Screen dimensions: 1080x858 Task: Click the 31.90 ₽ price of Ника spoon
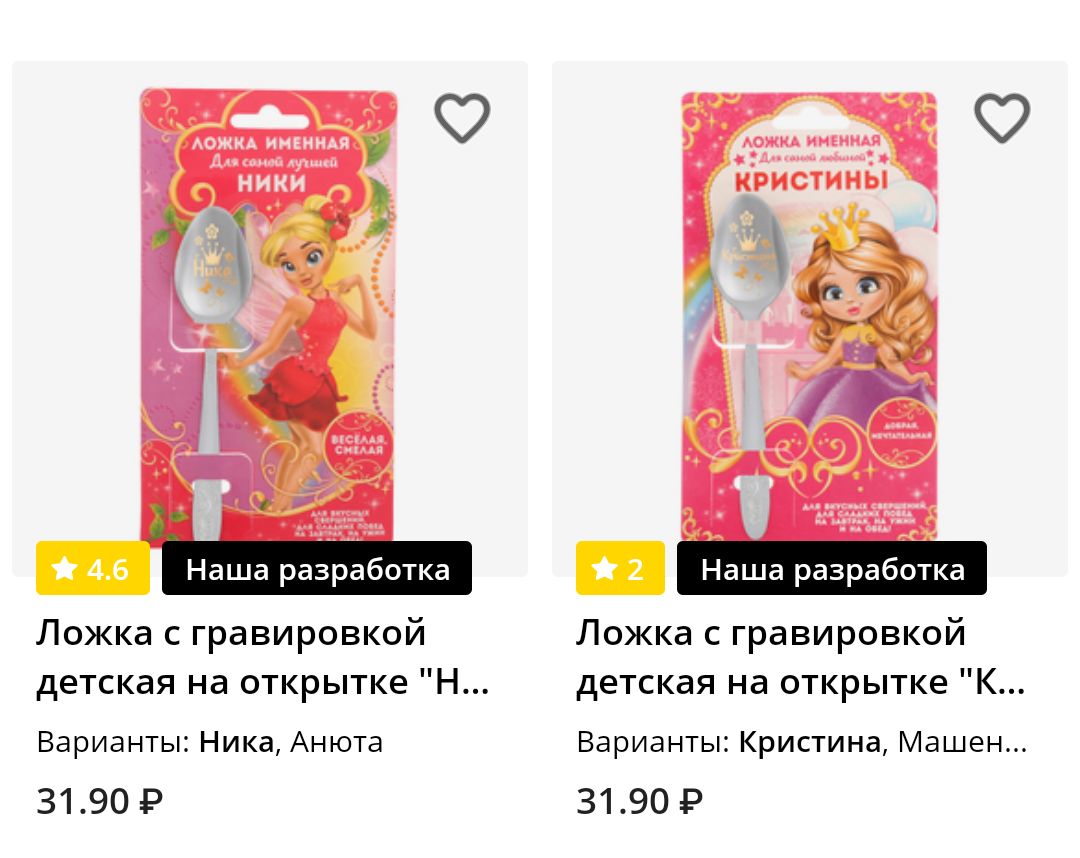click(x=99, y=802)
